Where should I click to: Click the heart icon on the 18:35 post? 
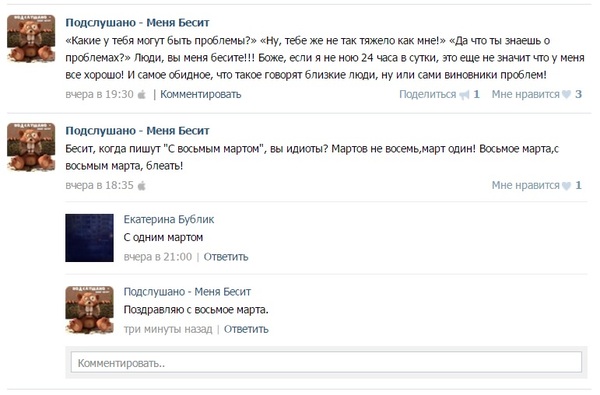point(567,185)
